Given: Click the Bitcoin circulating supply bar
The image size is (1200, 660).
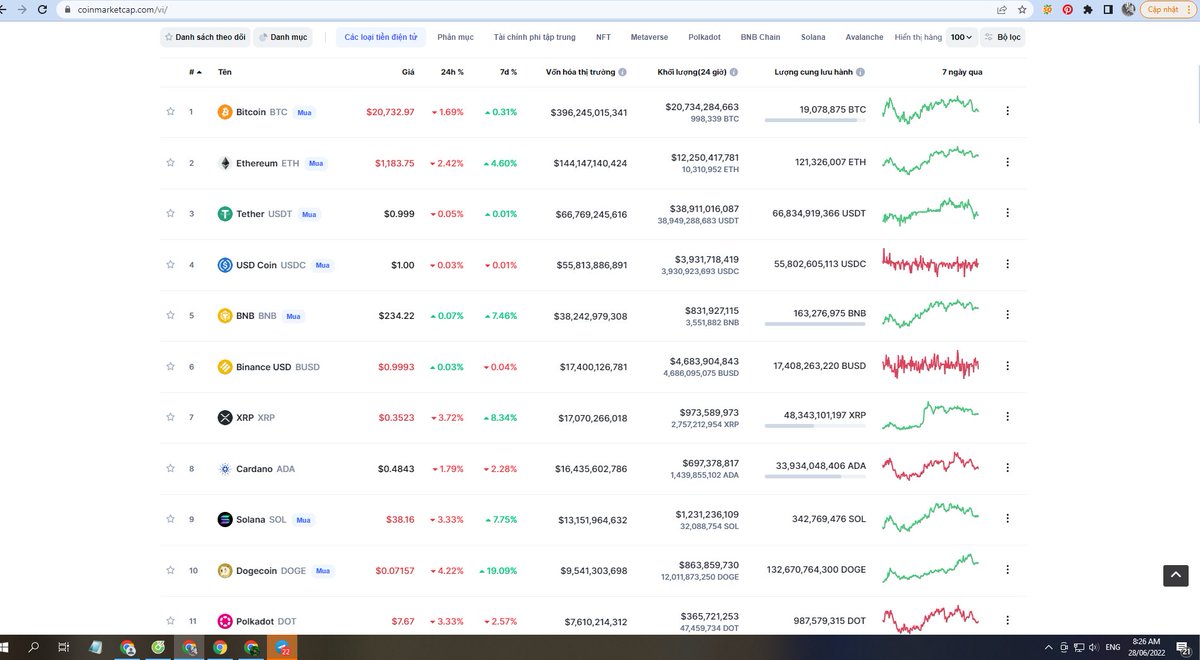Looking at the screenshot, I should tap(815, 121).
